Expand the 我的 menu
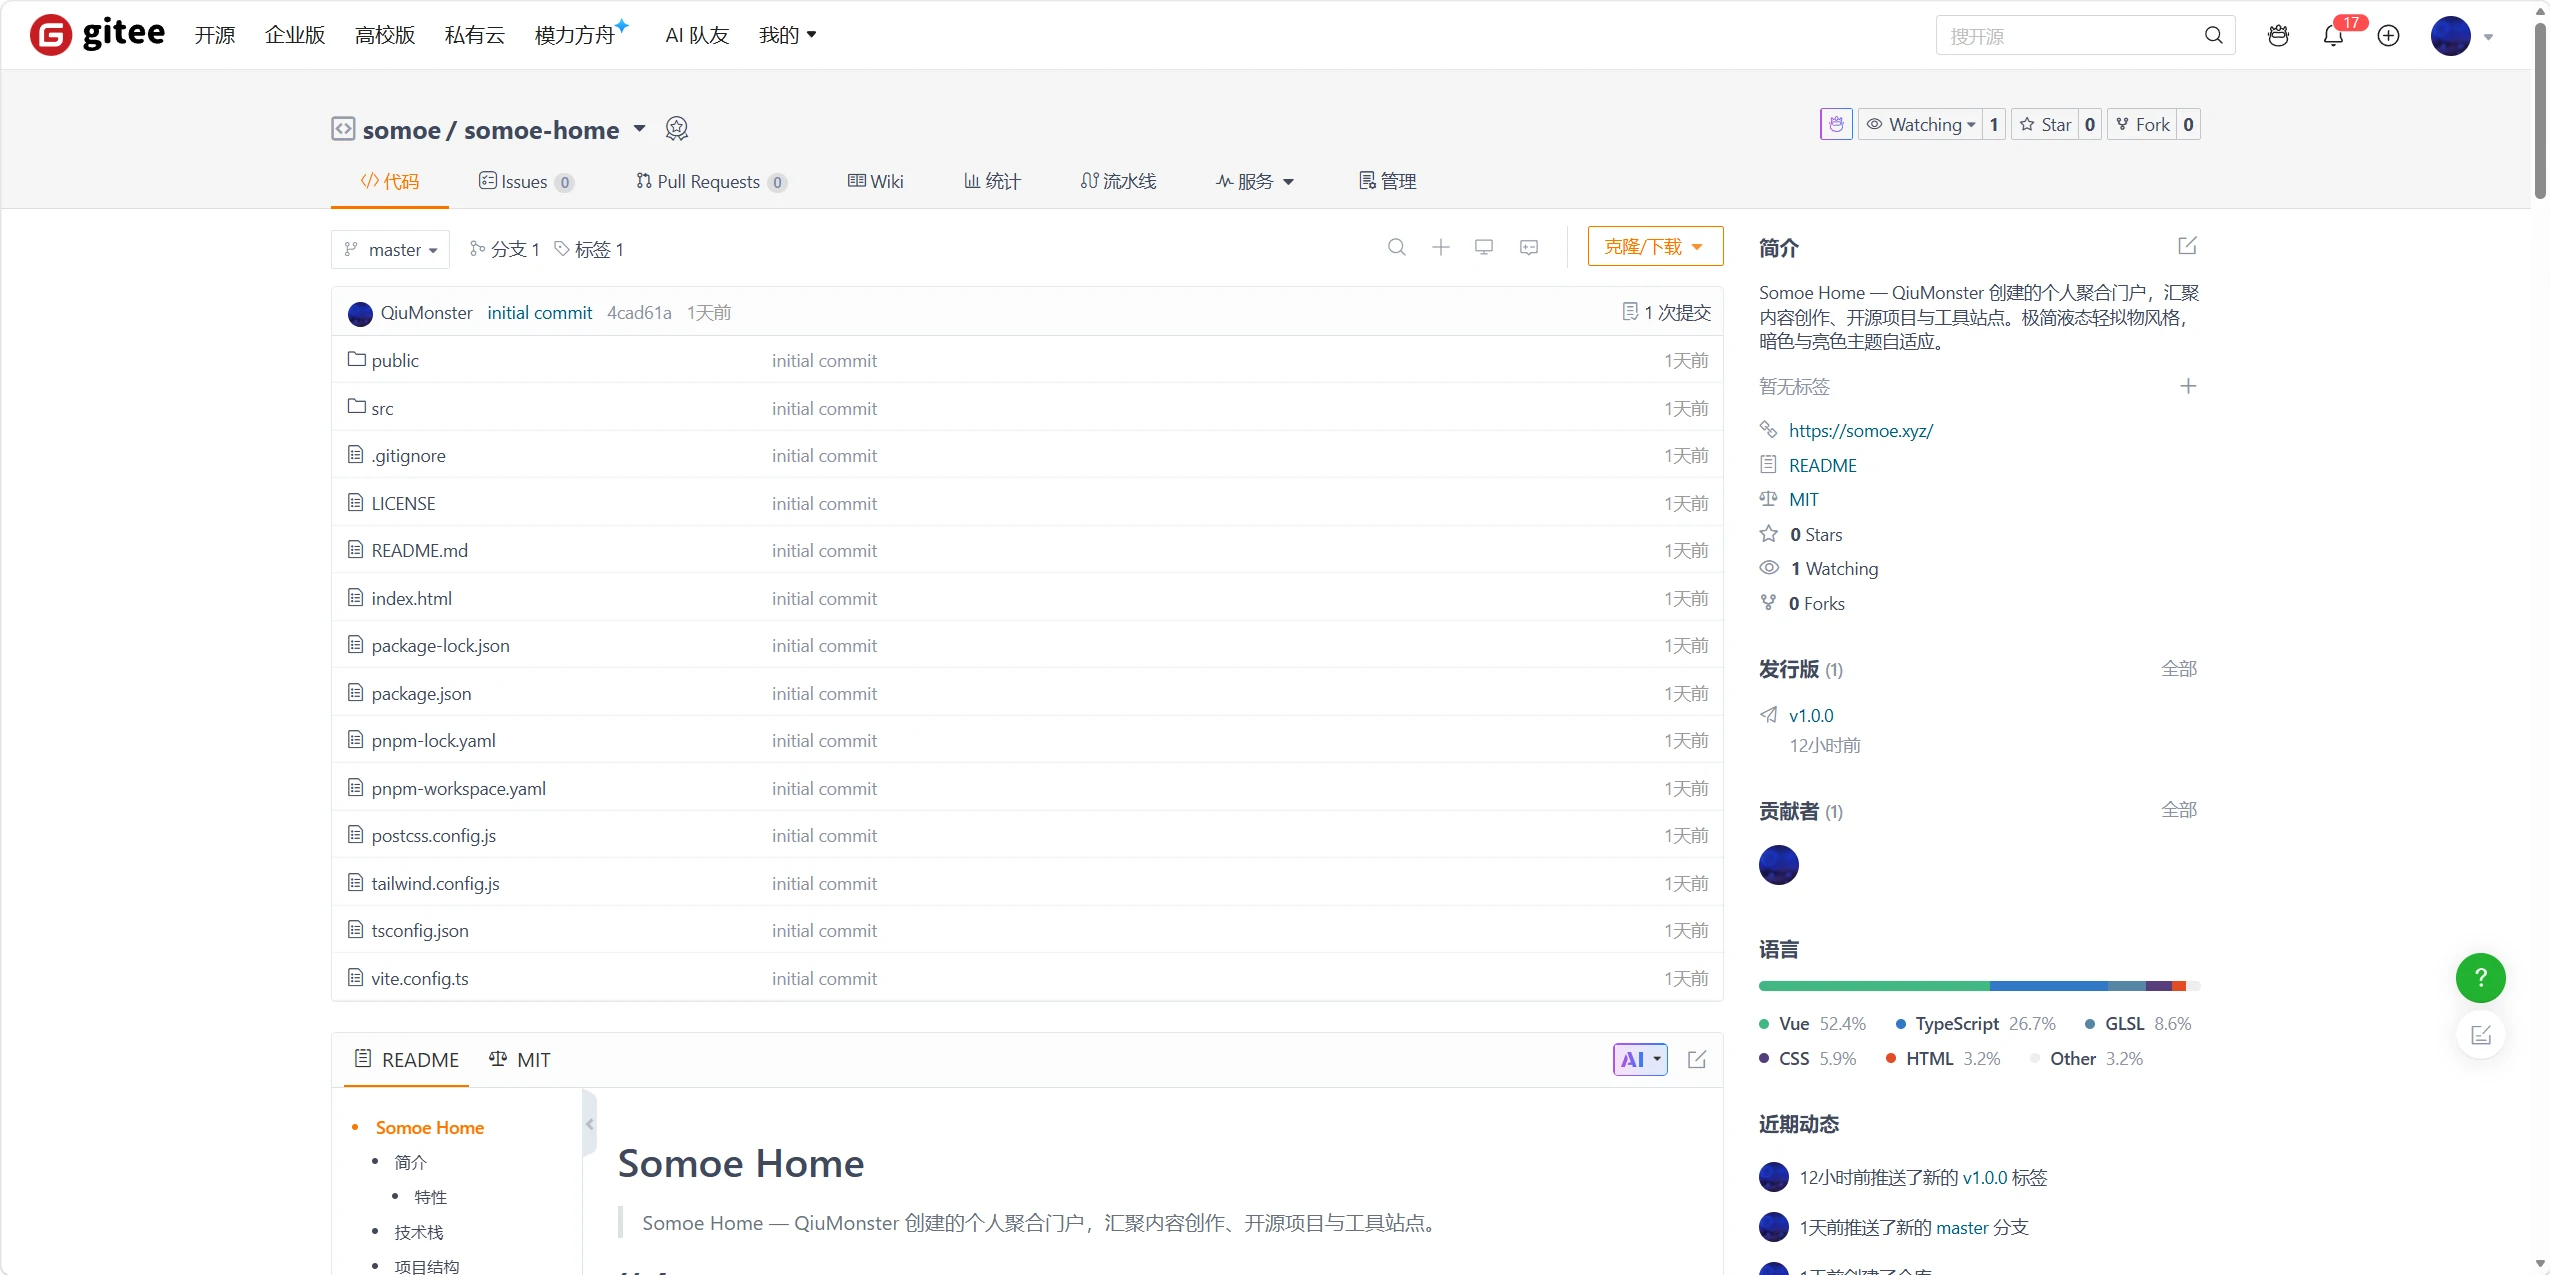2550x1275 pixels. coord(787,35)
